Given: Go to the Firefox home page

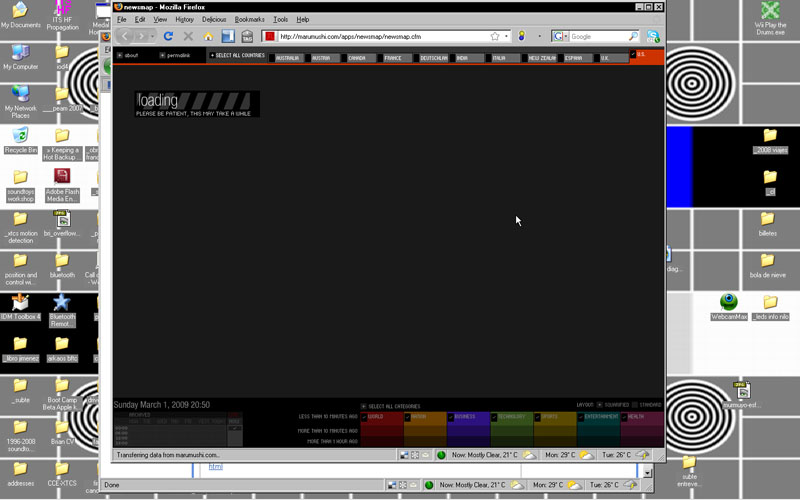Looking at the screenshot, I should [x=209, y=36].
